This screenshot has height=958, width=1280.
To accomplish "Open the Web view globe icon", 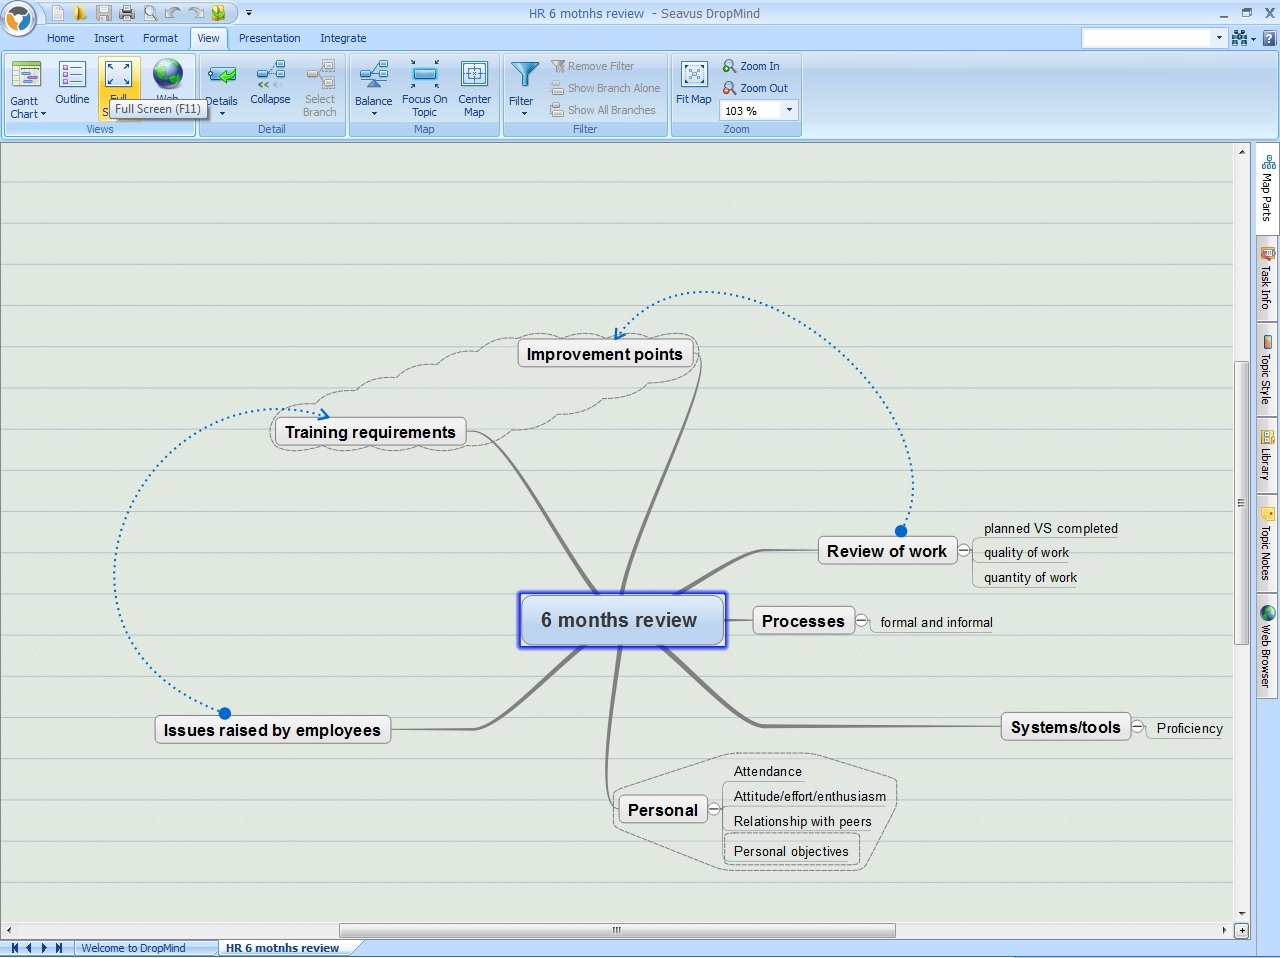I will 167,76.
